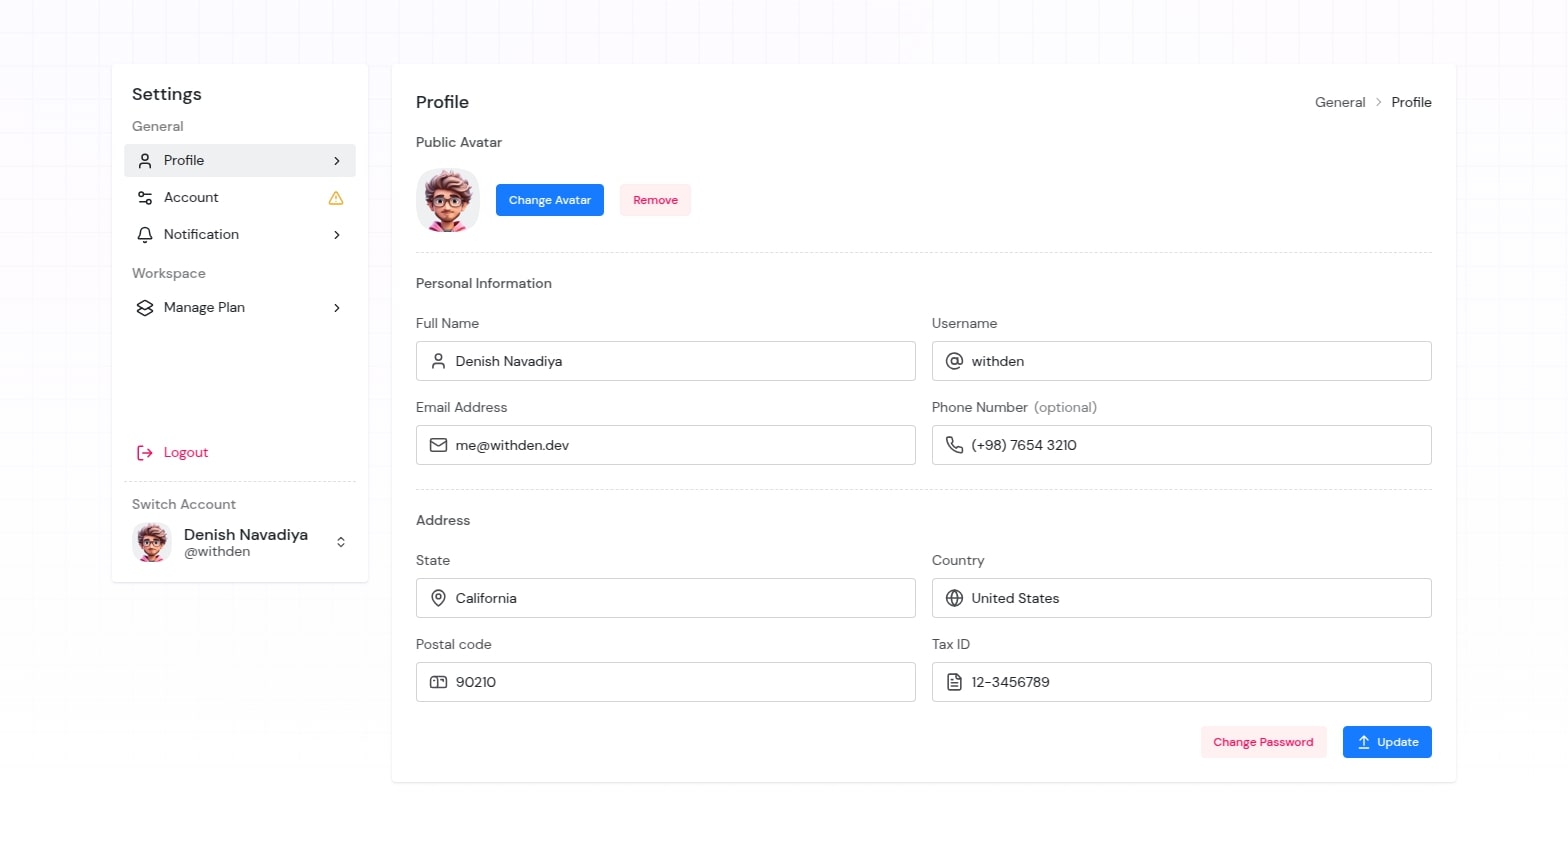Expand the Manage Plan chevron

point(337,308)
